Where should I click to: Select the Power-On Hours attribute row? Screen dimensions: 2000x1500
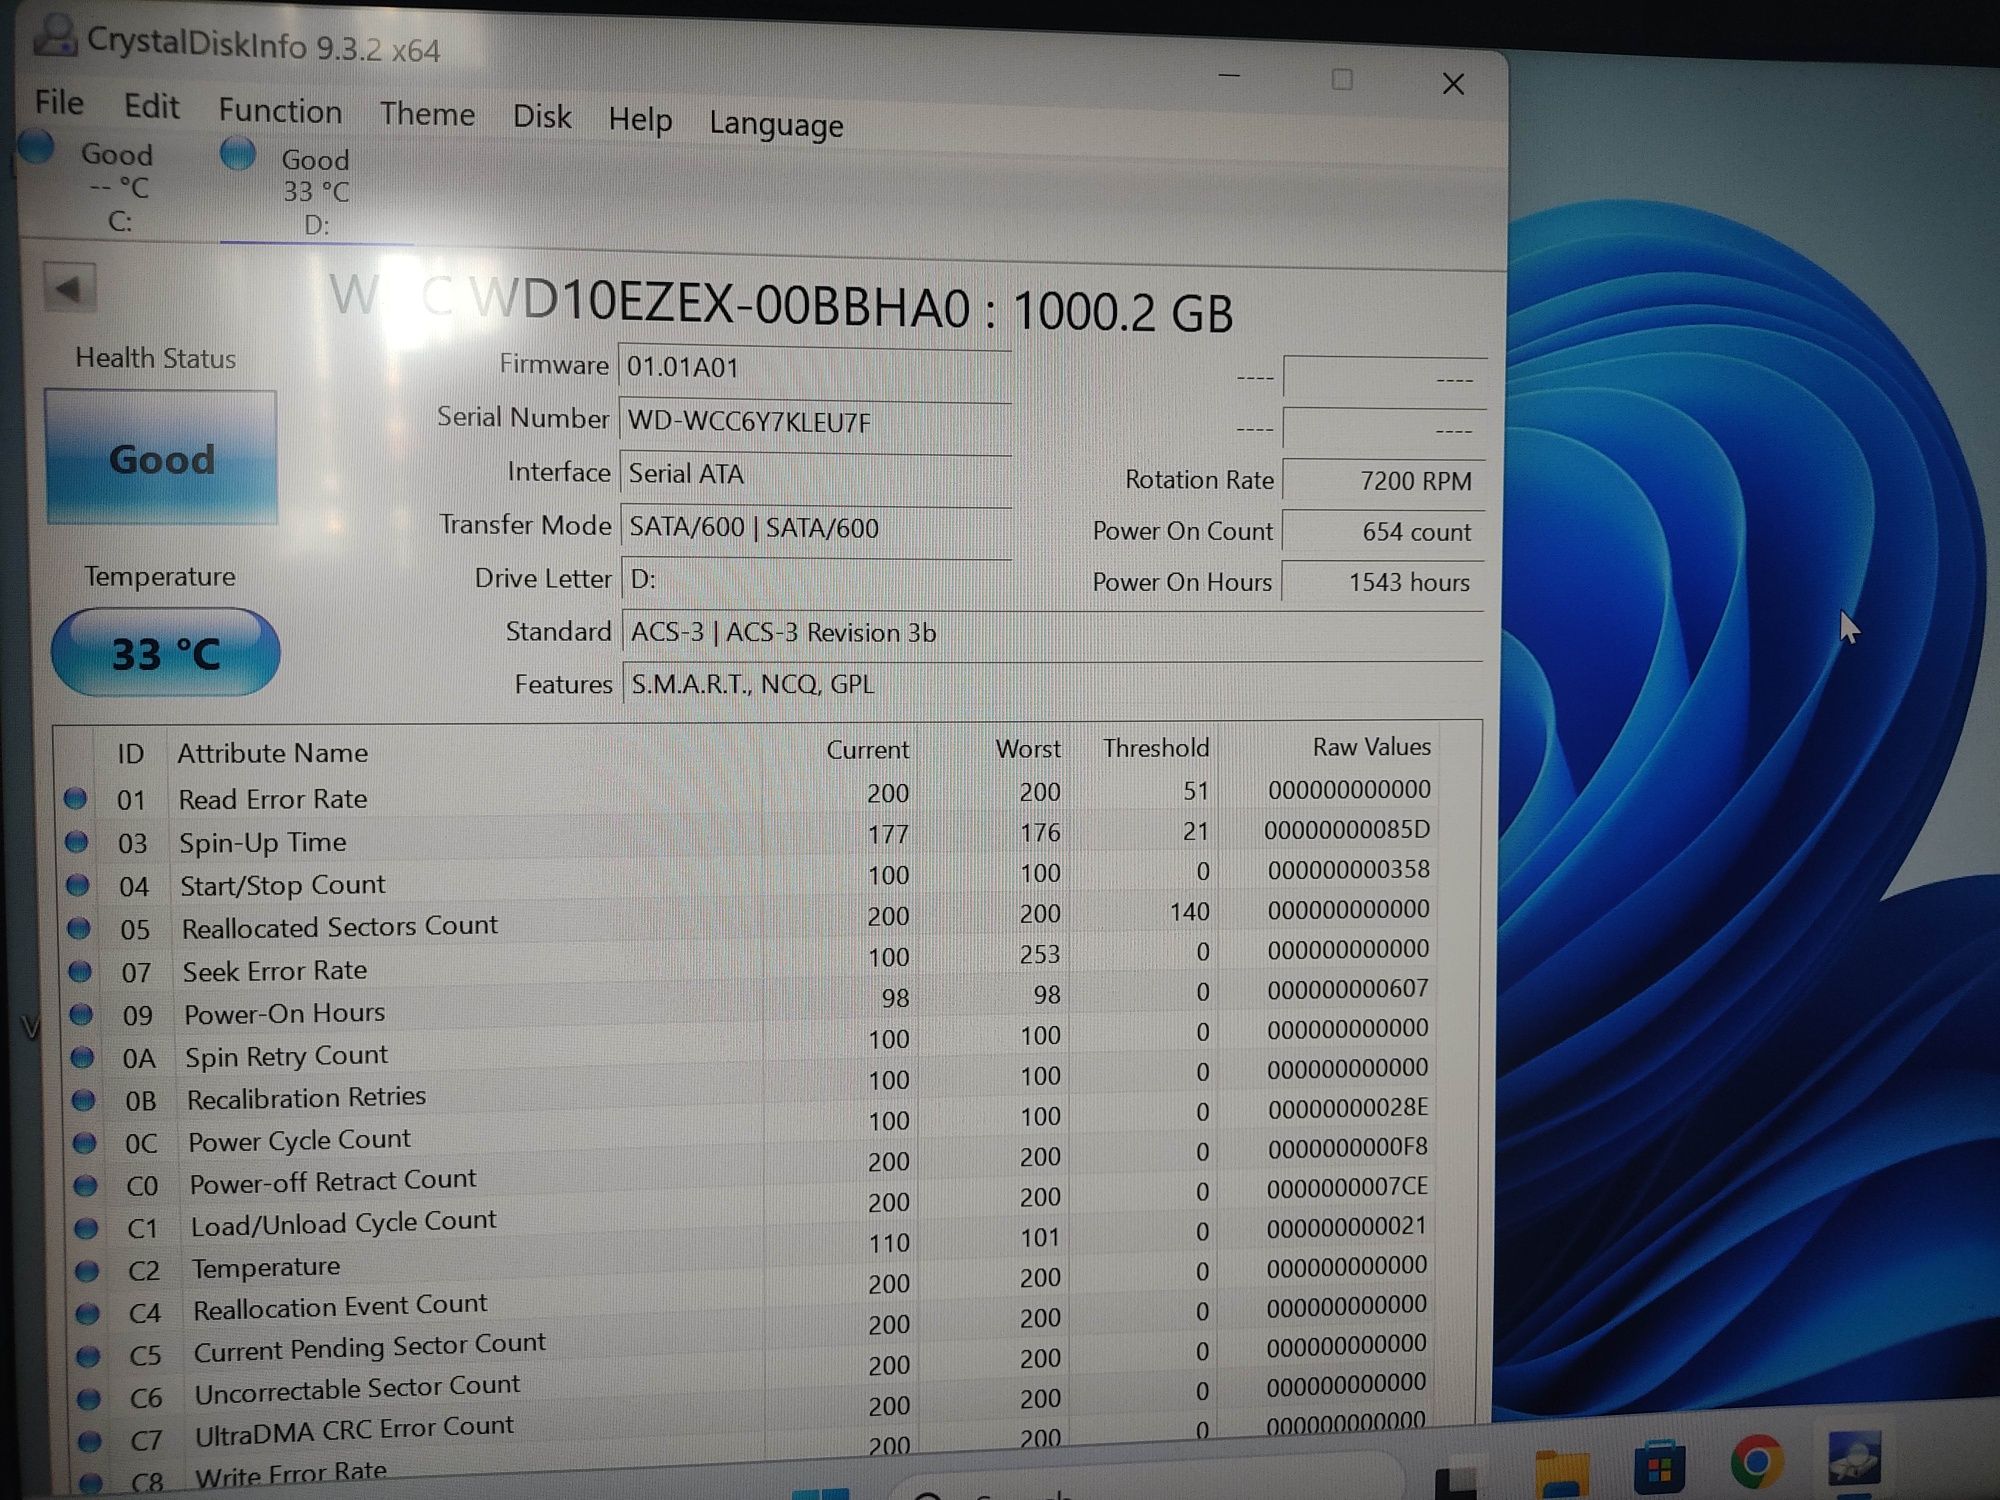(x=750, y=1003)
